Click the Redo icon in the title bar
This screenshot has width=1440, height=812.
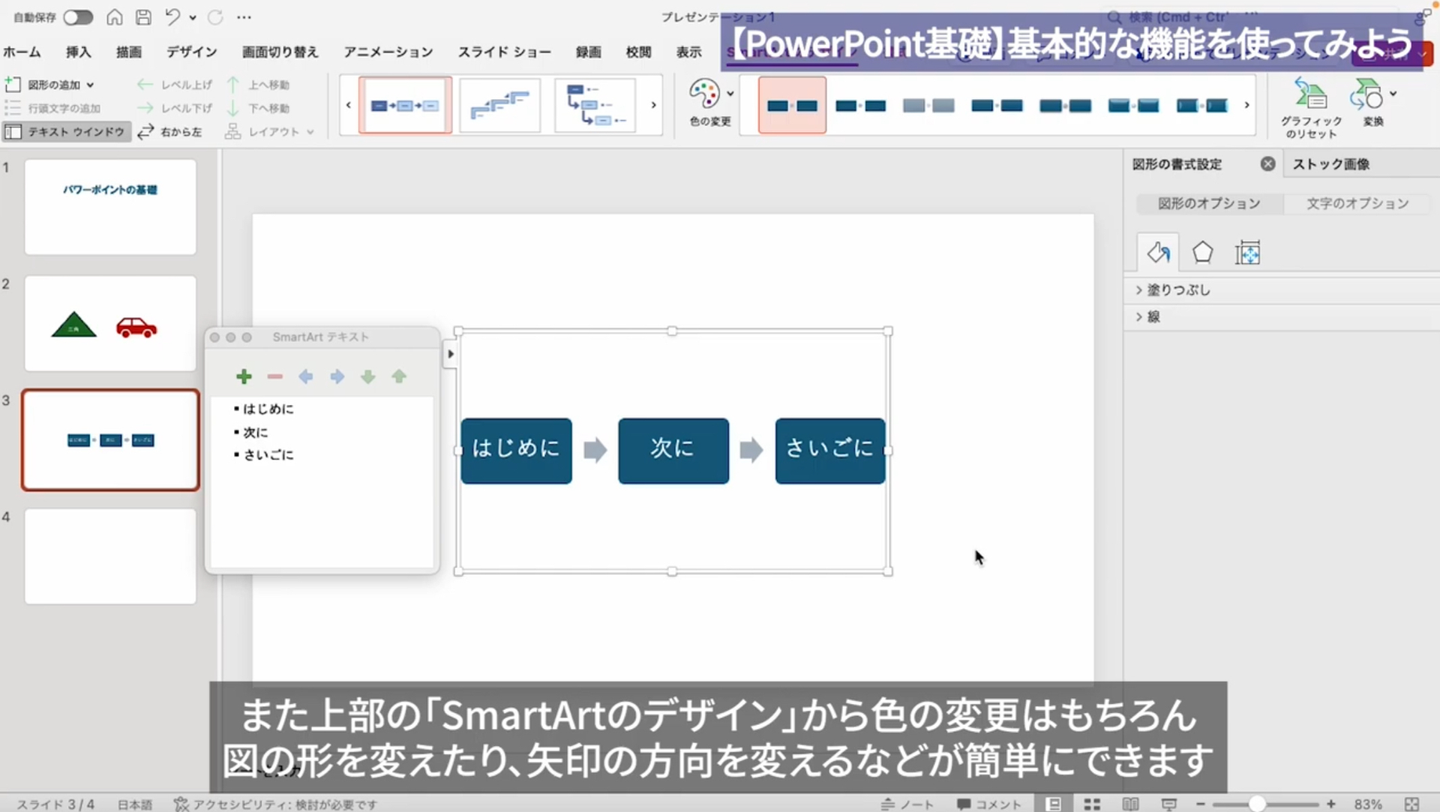[215, 17]
